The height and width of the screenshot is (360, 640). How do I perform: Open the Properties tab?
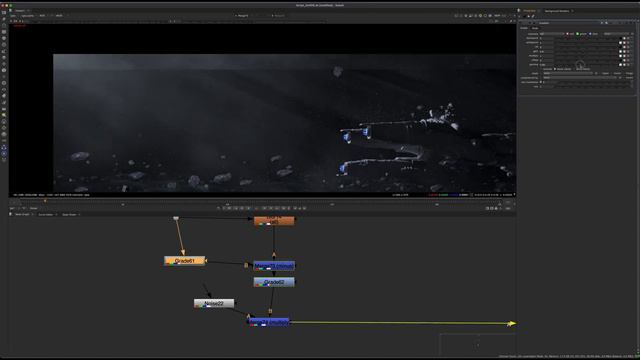click(x=529, y=11)
